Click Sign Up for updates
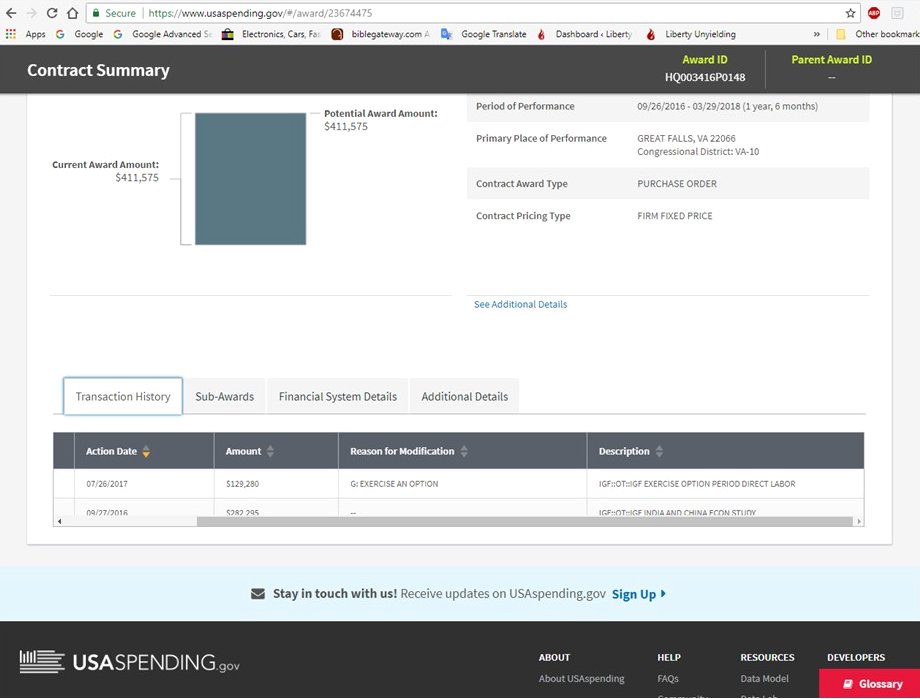This screenshot has width=920, height=699. click(638, 594)
